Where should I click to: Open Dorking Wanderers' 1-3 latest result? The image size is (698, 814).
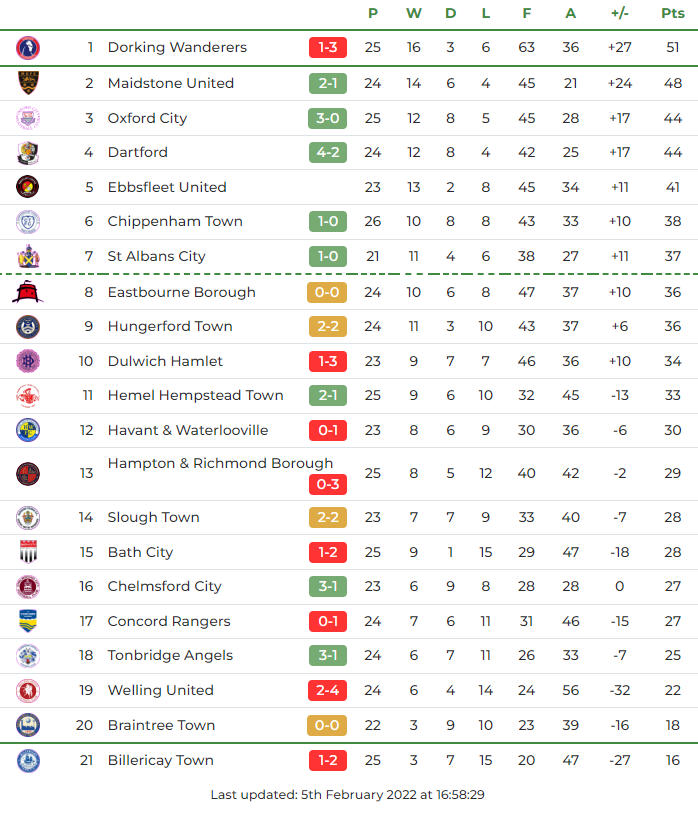click(328, 47)
